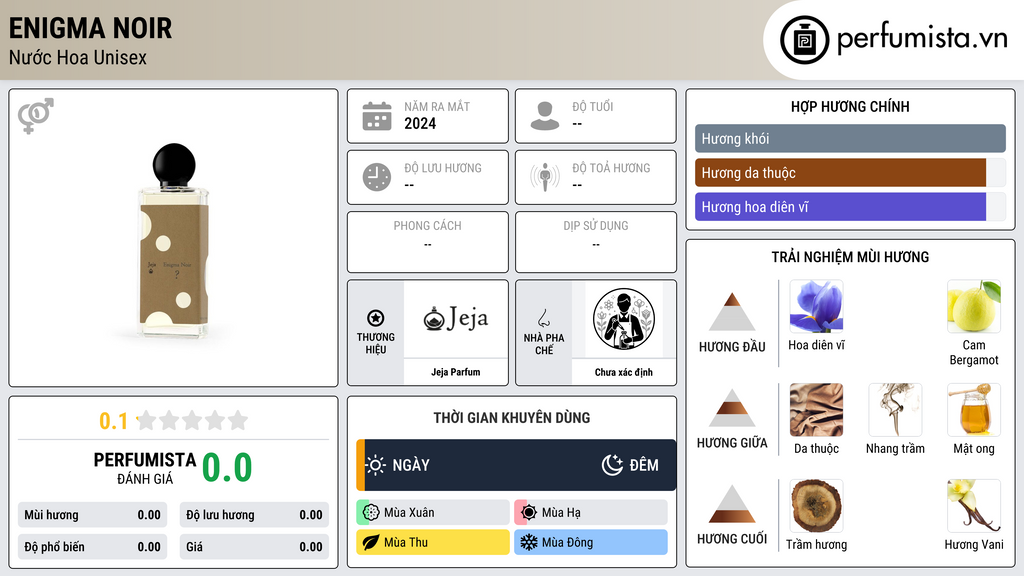Click the Perfumista Đánh Giá label
This screenshot has height=576, width=1024.
pos(145,468)
